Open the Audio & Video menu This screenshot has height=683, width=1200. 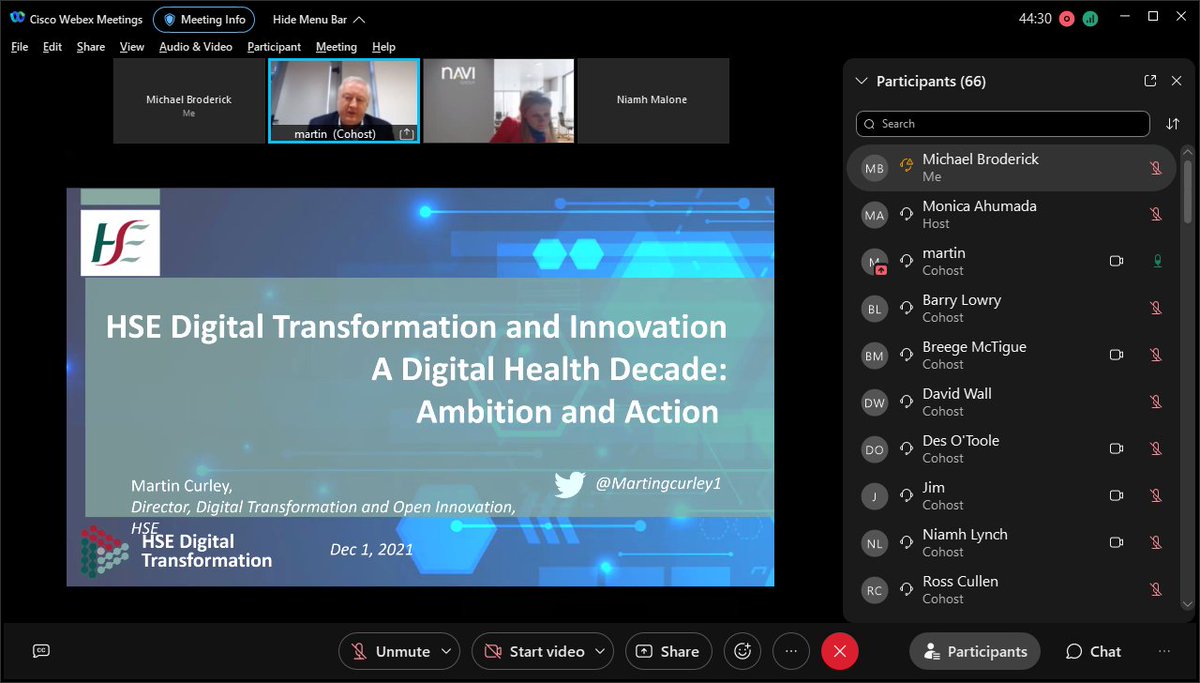pyautogui.click(x=193, y=46)
